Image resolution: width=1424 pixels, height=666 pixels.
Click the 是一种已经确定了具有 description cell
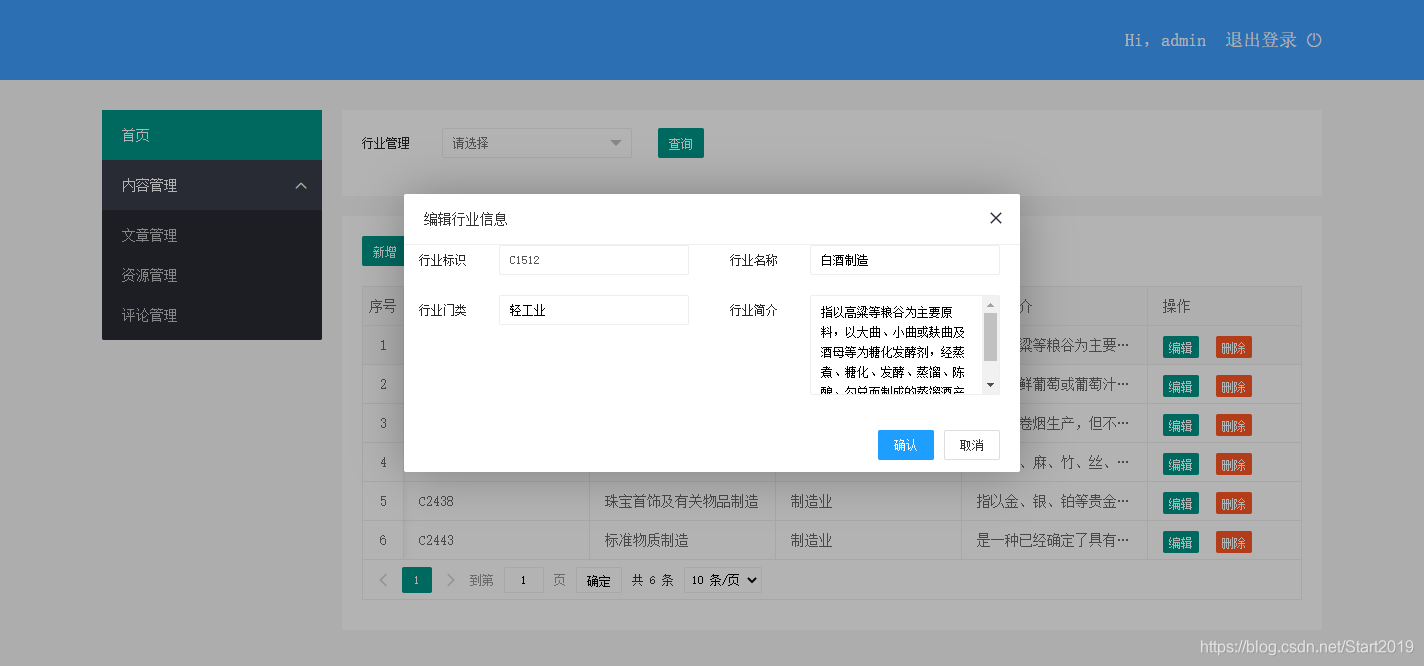point(1055,540)
